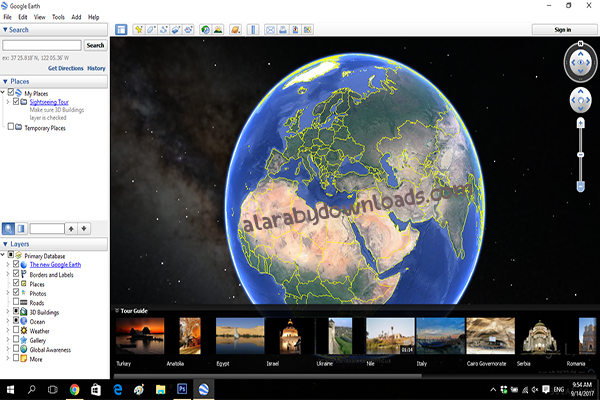Open search History link
Screen dimensions: 600x400
pos(96,68)
